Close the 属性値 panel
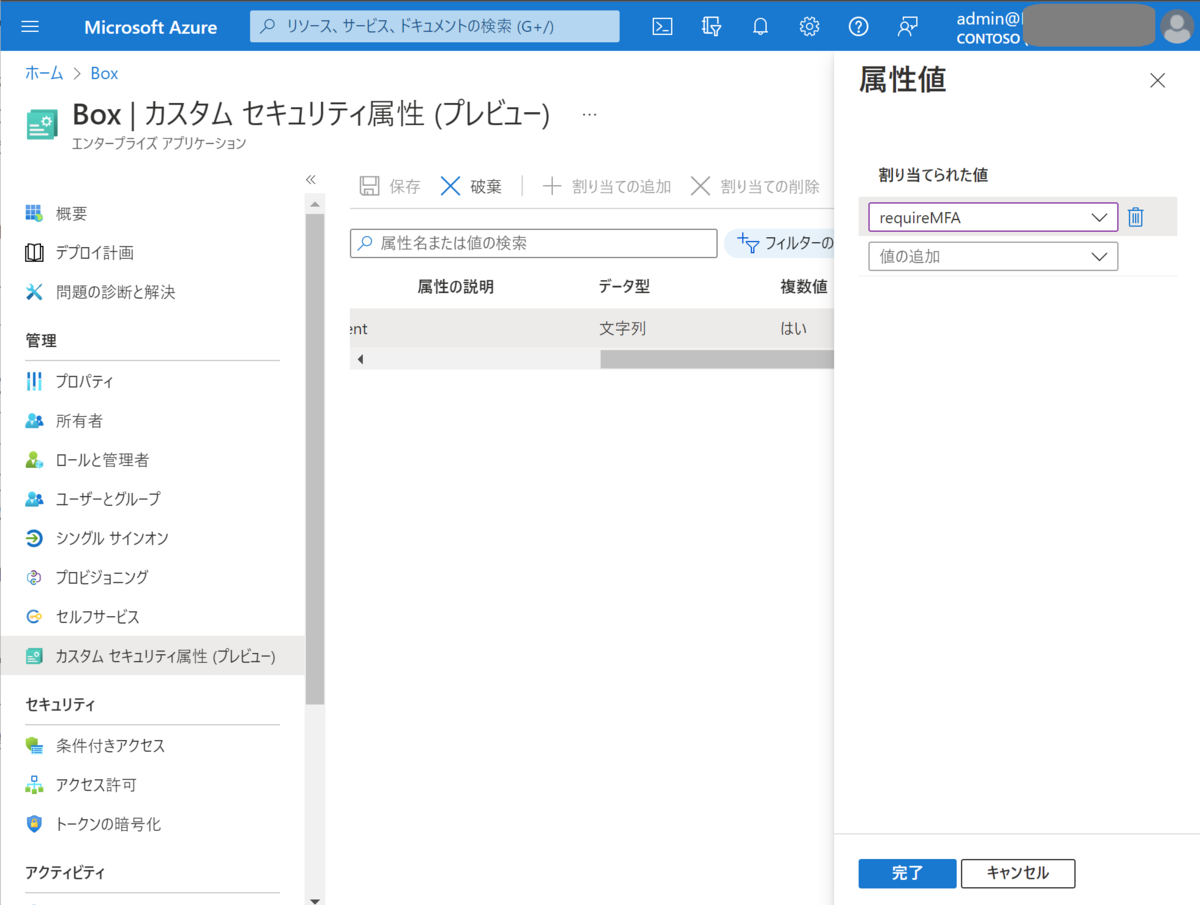This screenshot has width=1200, height=905. (x=1157, y=81)
